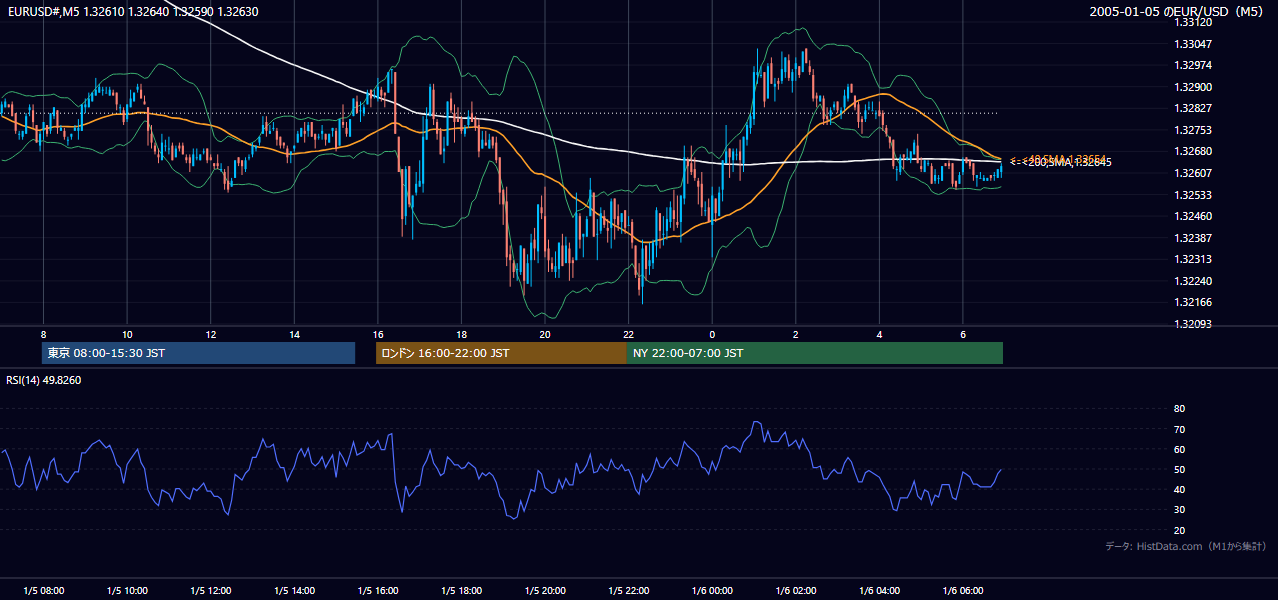Viewport: 1278px width, 600px height.
Task: Click the Tokyo session bar 東京 08:00-15:30 JST
Action: pos(198,353)
